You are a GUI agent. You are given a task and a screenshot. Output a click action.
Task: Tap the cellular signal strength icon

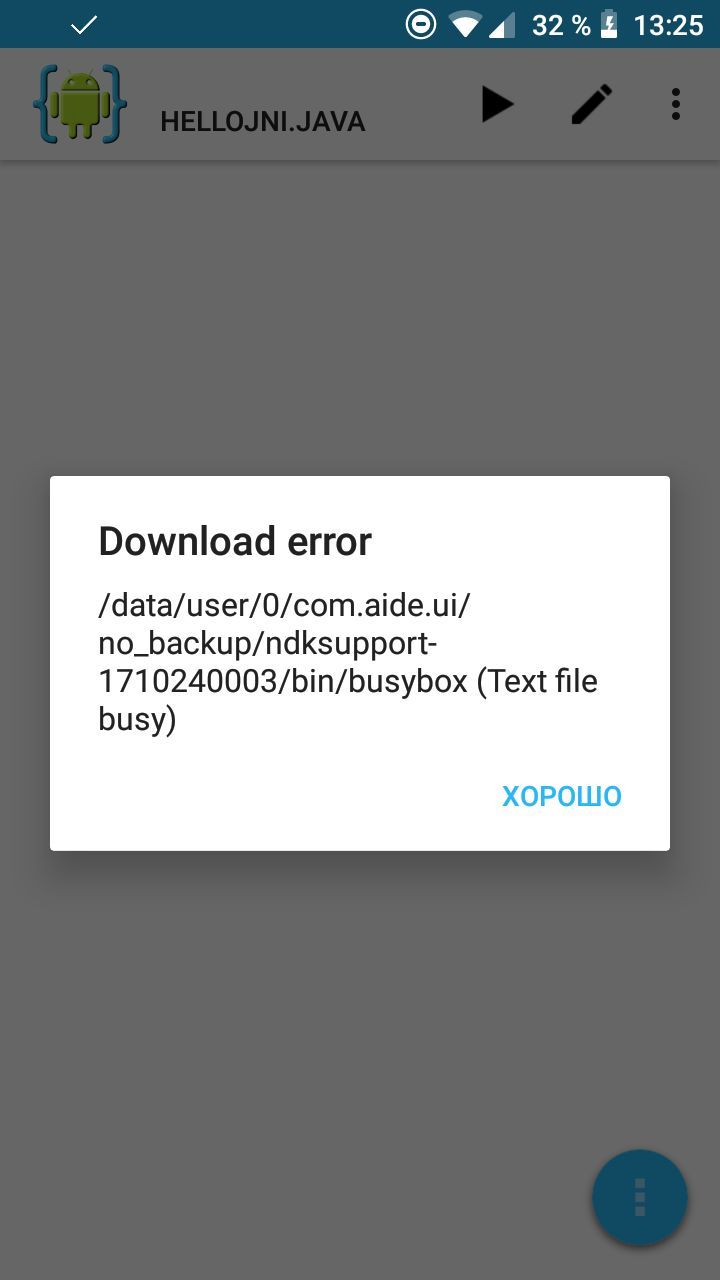(x=502, y=25)
